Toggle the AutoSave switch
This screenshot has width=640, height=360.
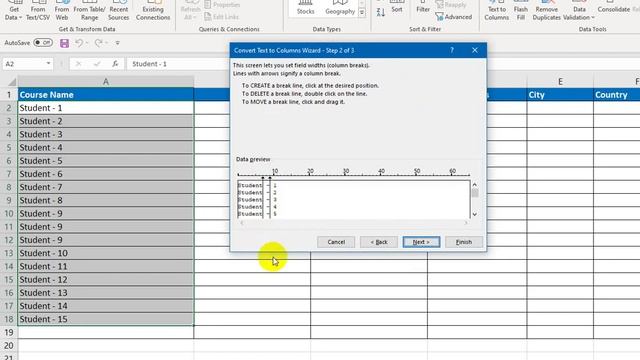(x=43, y=42)
